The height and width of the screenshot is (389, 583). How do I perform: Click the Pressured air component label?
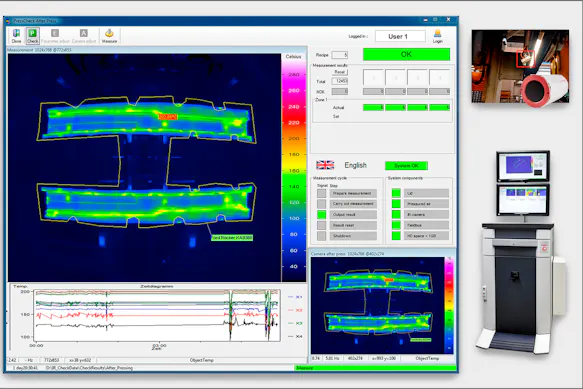[426, 204]
